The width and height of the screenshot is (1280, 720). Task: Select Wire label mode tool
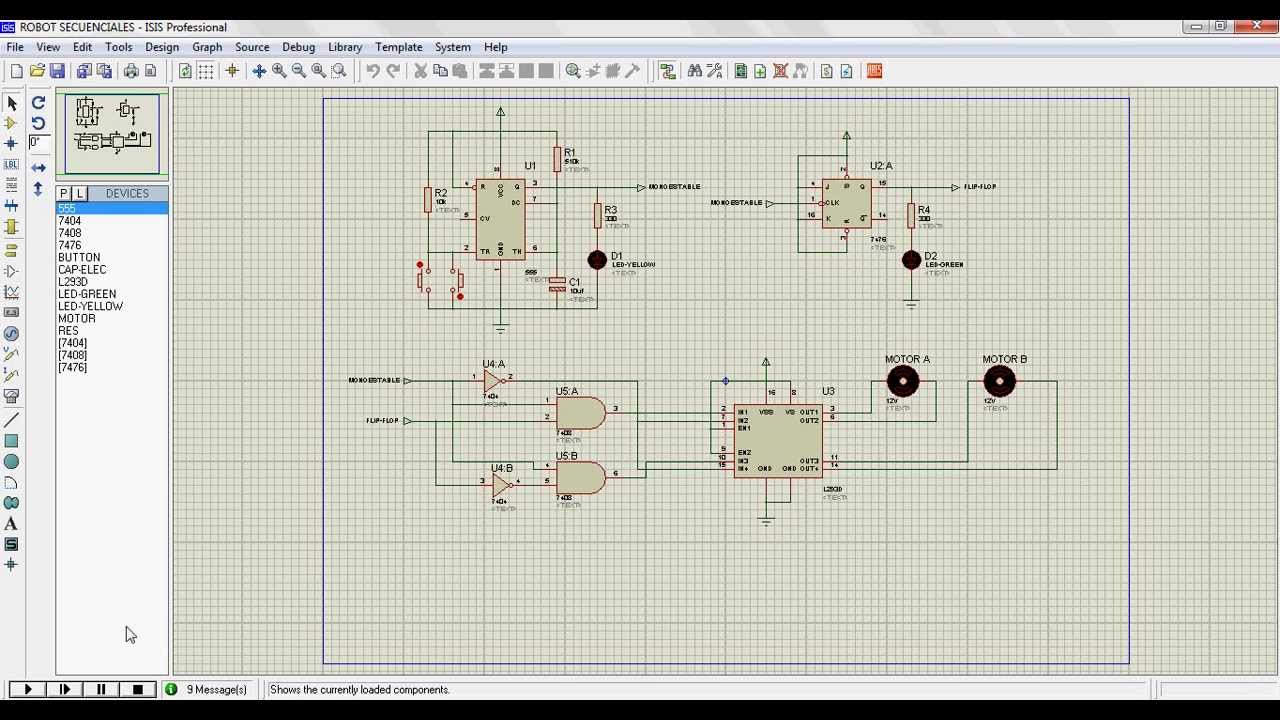[12, 164]
